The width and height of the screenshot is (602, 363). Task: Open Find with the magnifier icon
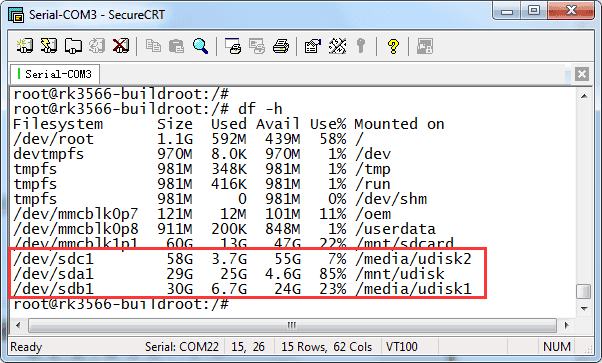pos(200,46)
